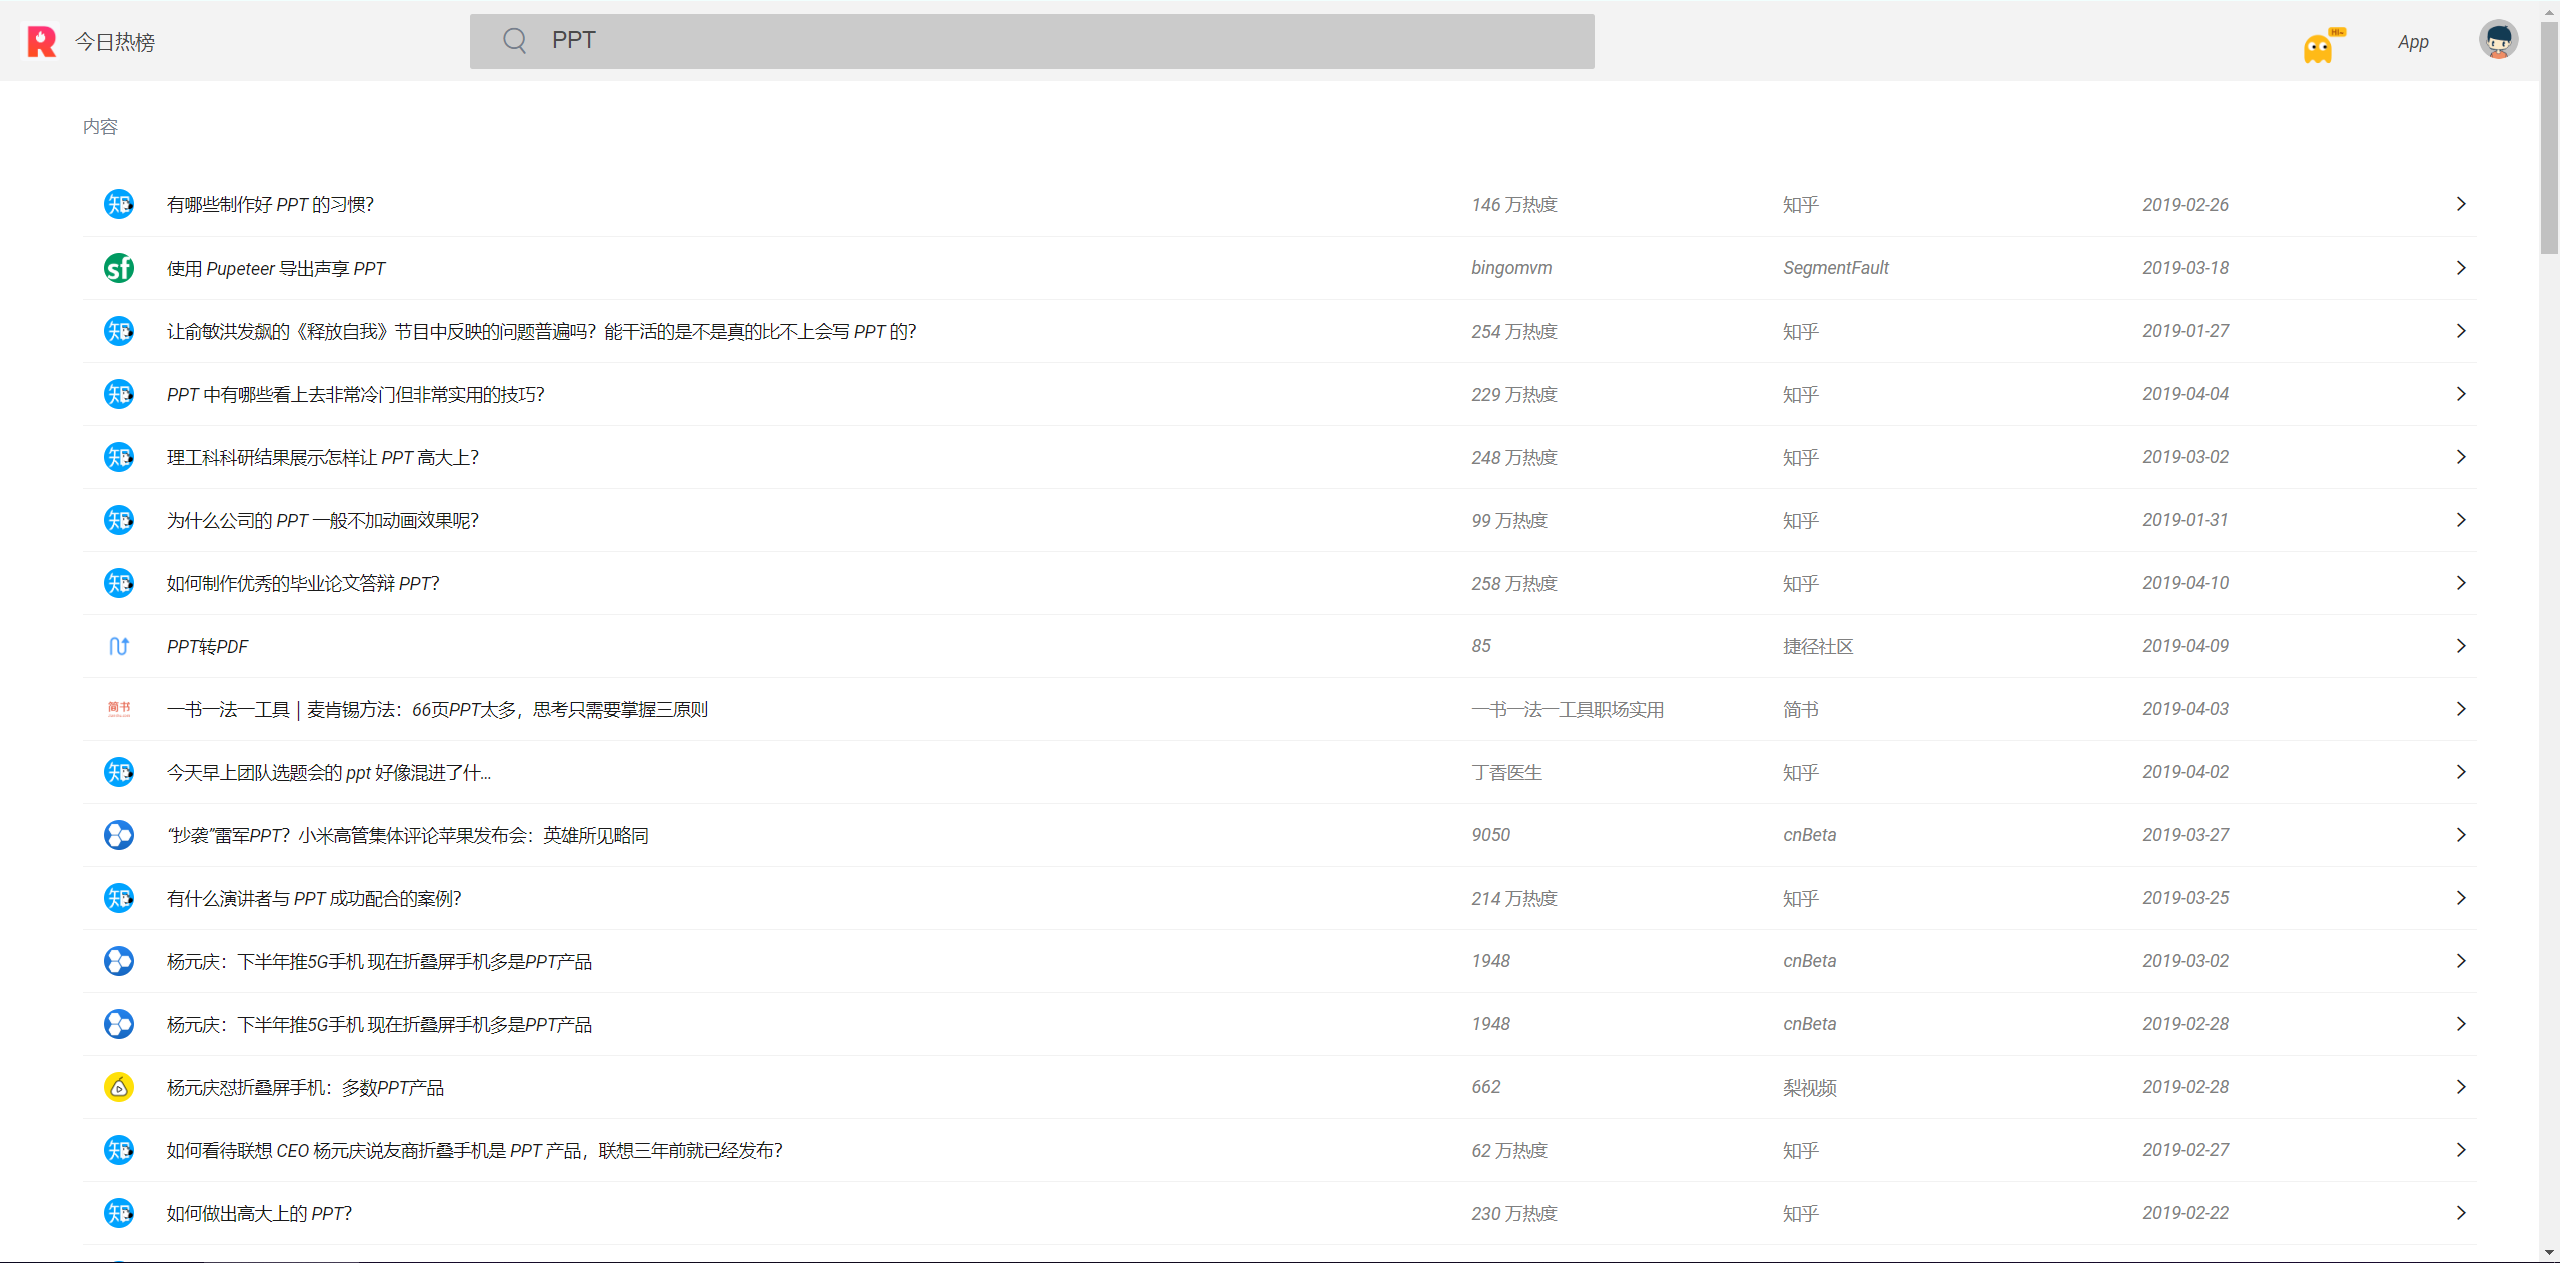Click the Zhihu icon on first result
2560x1263 pixels.
119,204
